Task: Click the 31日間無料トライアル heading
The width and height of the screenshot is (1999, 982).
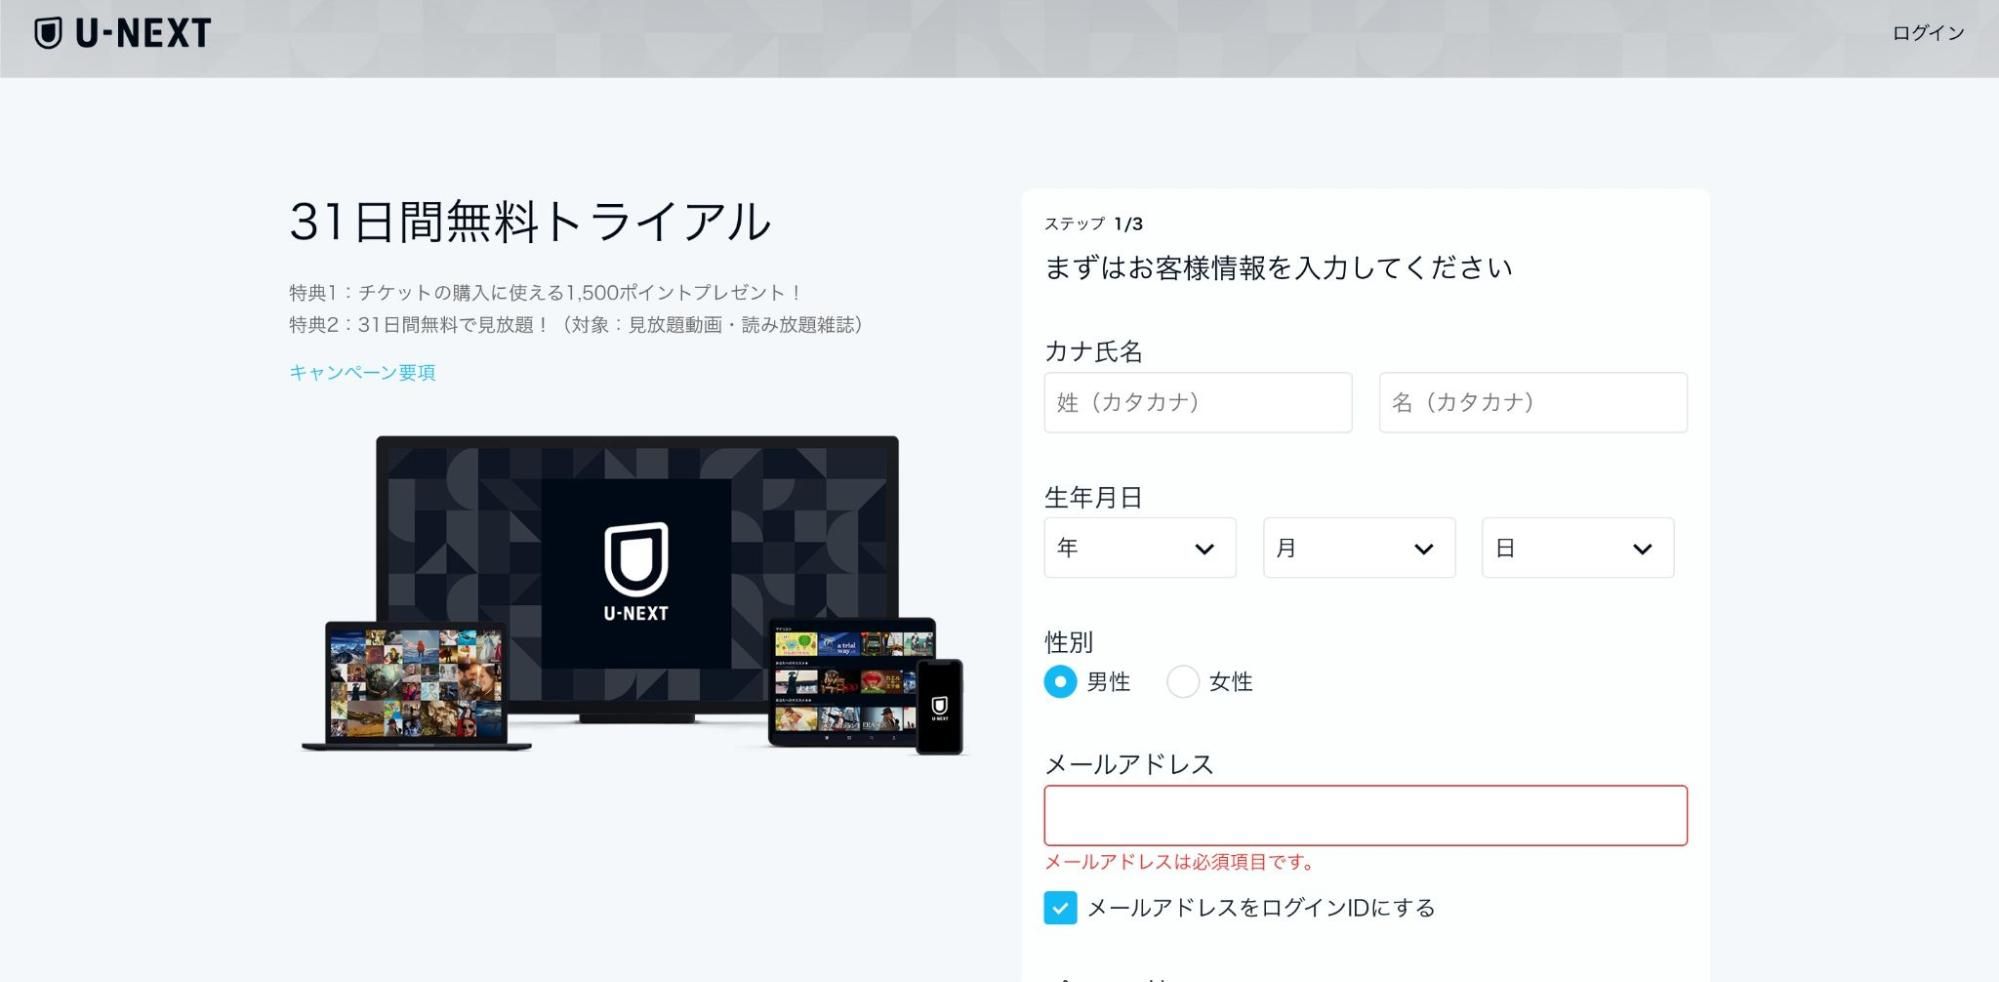Action: [x=530, y=221]
